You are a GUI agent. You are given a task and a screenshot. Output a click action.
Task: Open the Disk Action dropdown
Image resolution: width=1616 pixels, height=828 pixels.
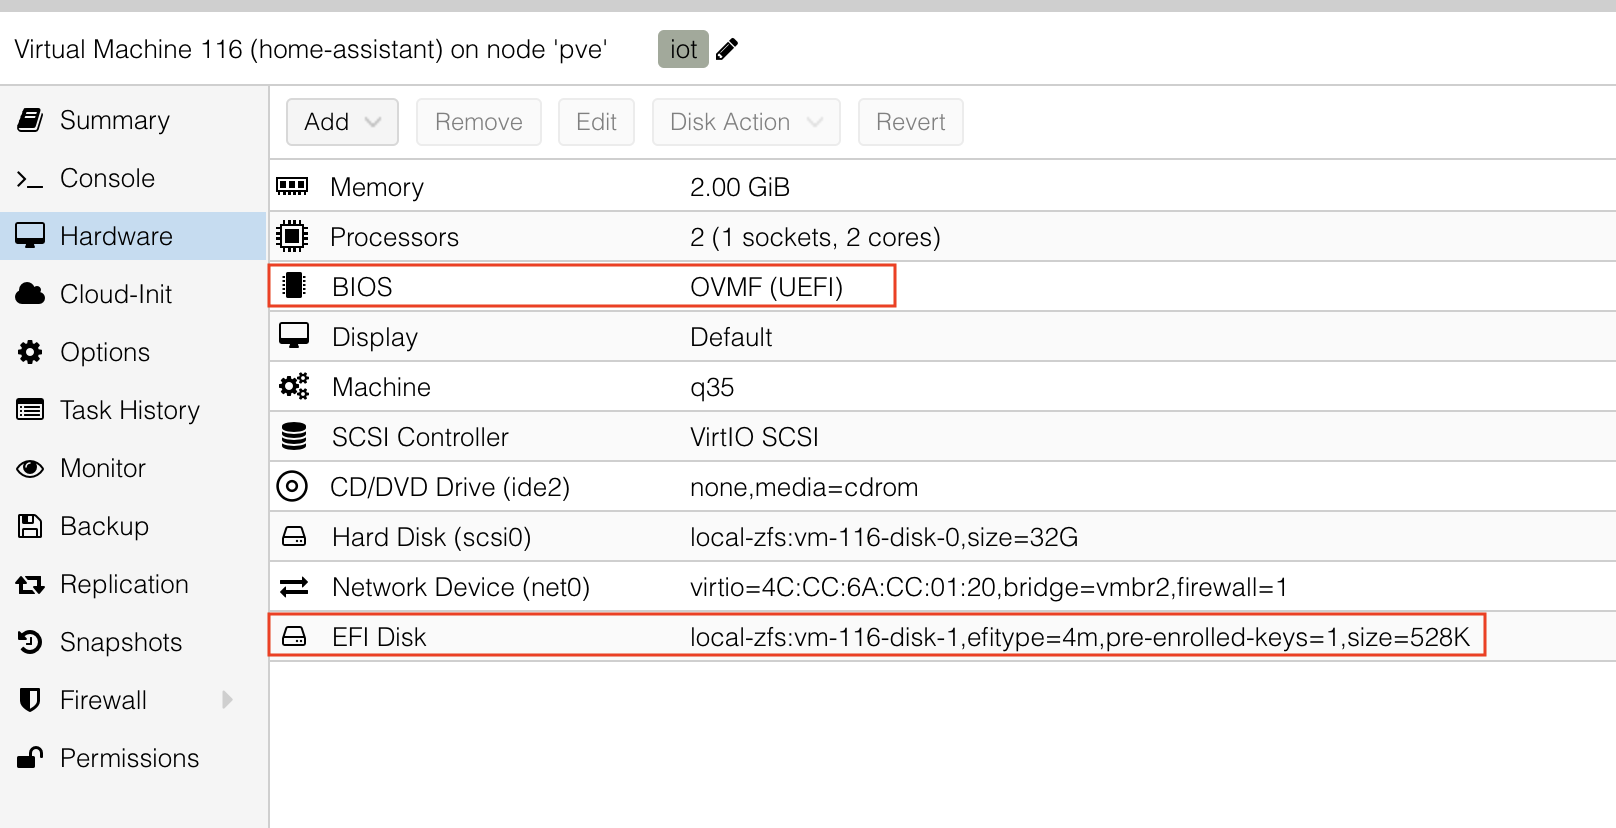tap(746, 122)
